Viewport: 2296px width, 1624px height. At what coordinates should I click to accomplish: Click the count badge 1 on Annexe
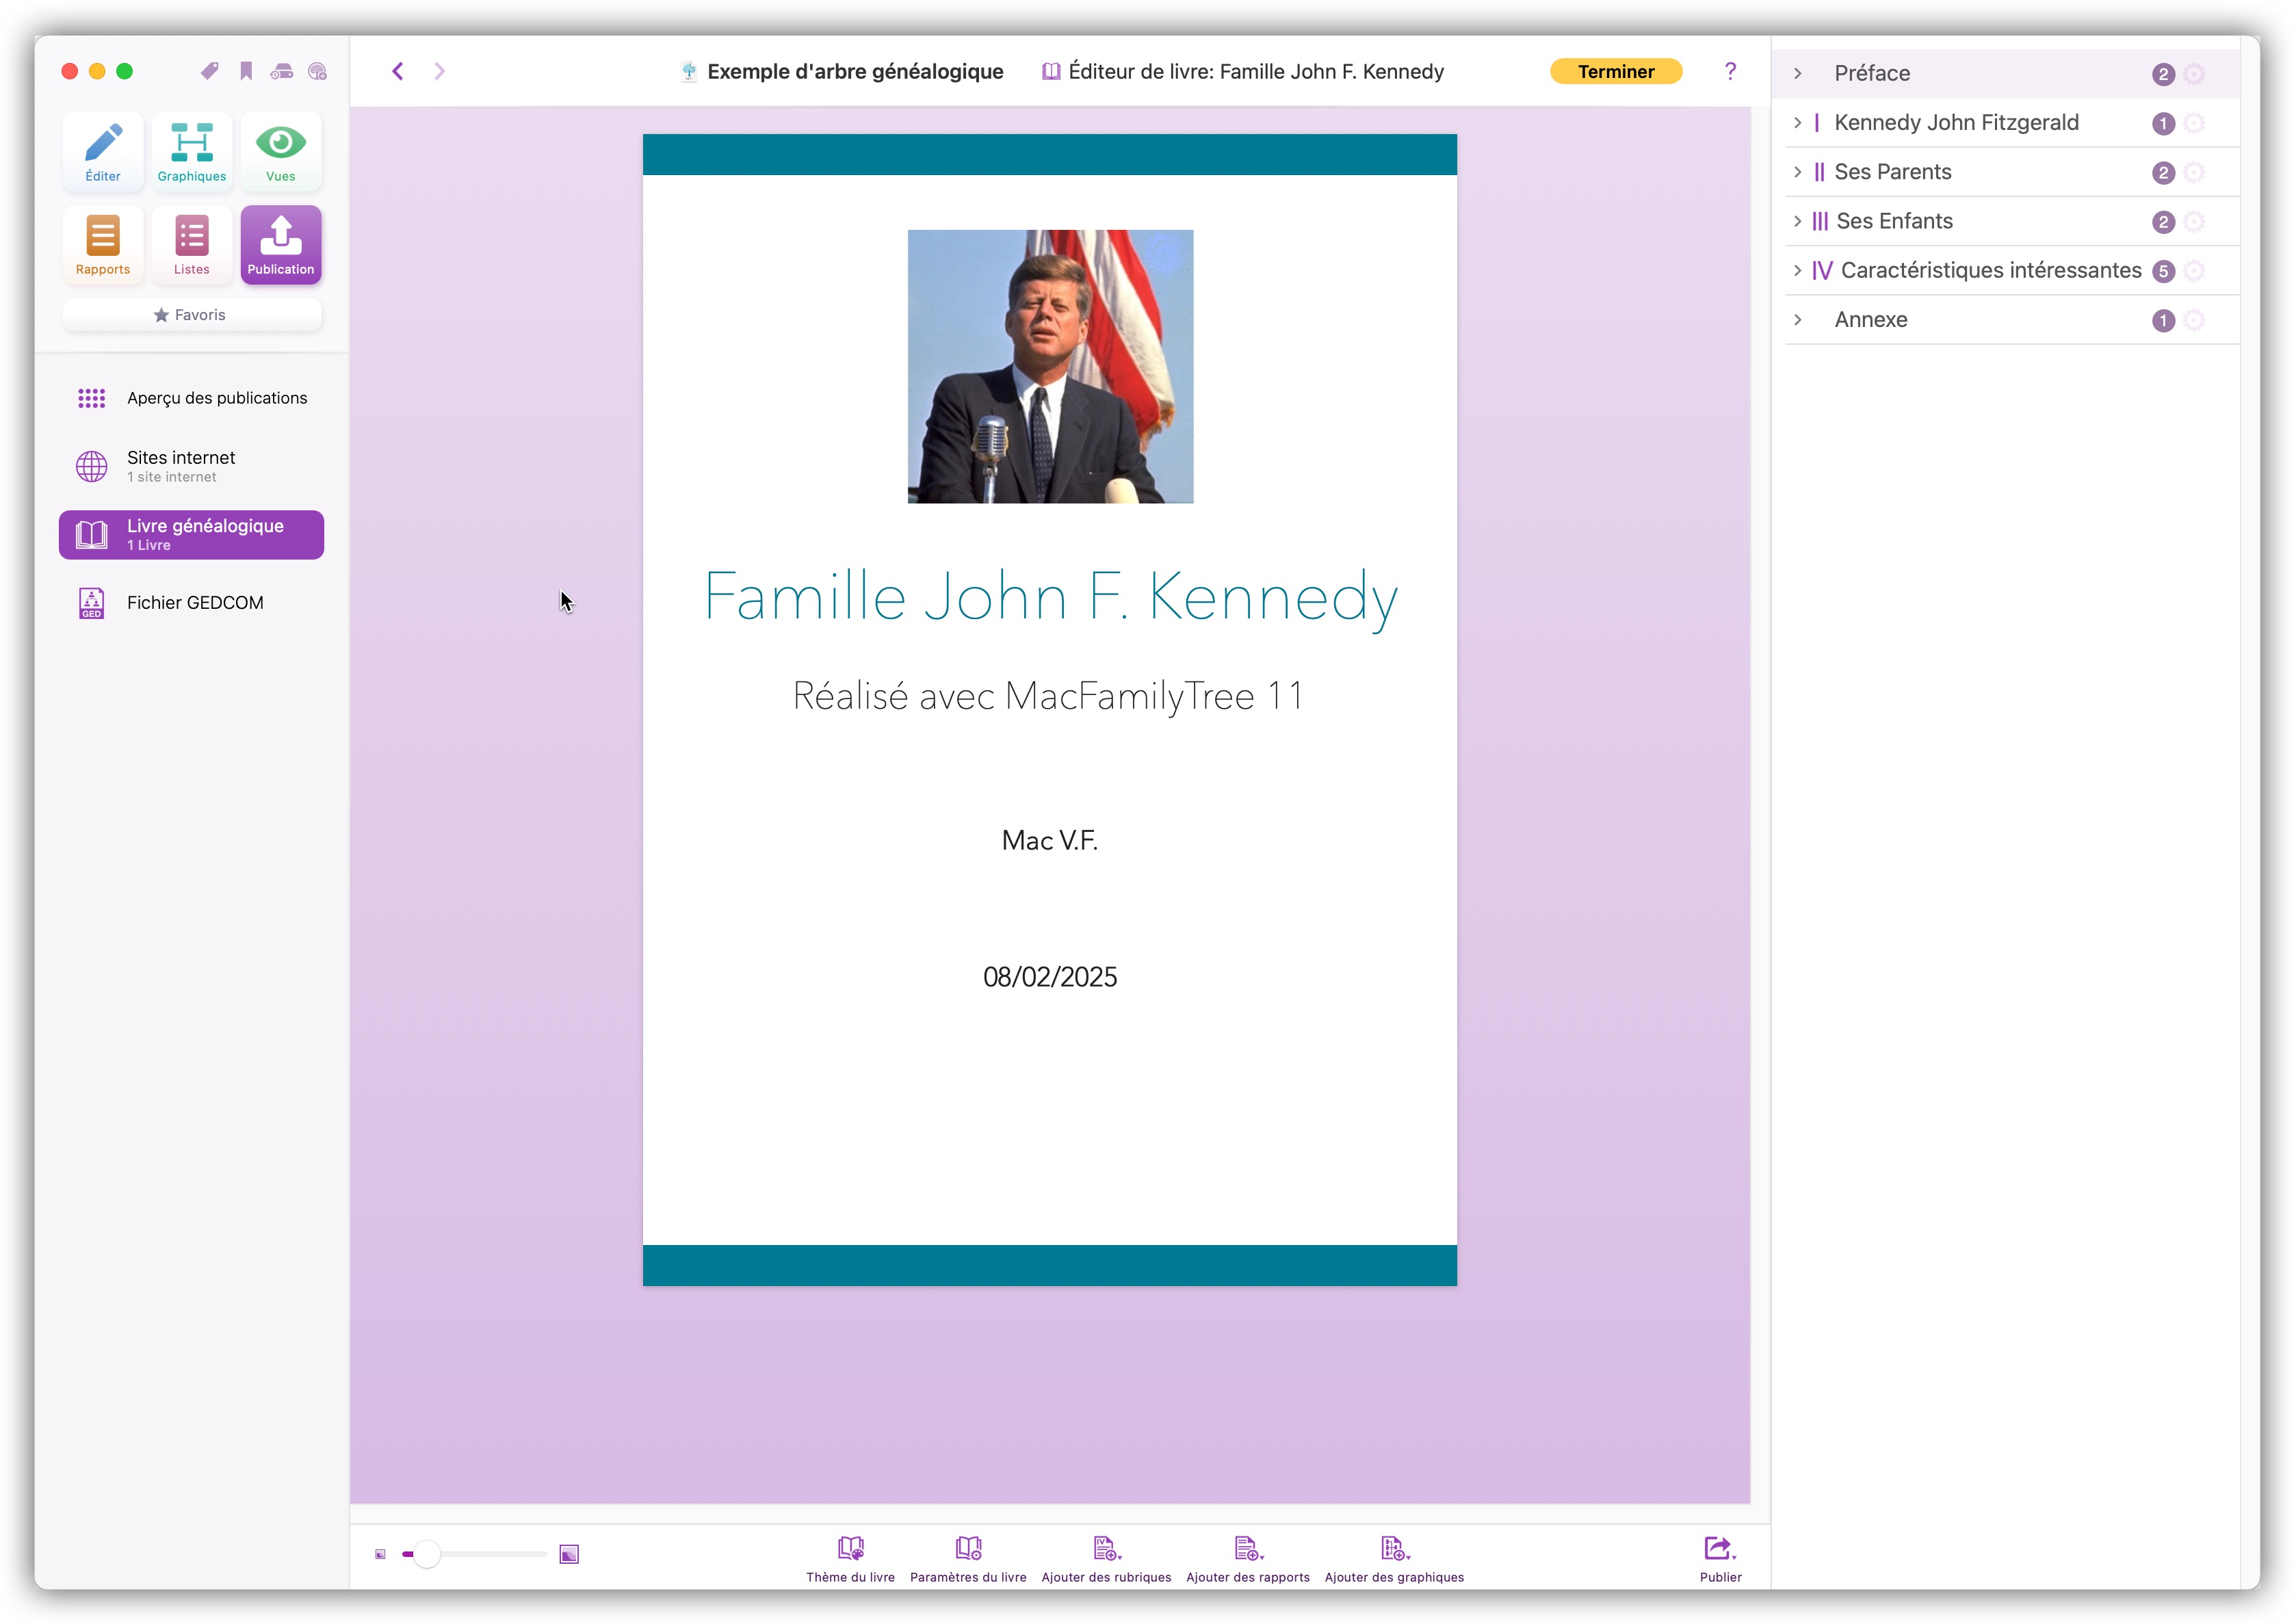coord(2163,320)
